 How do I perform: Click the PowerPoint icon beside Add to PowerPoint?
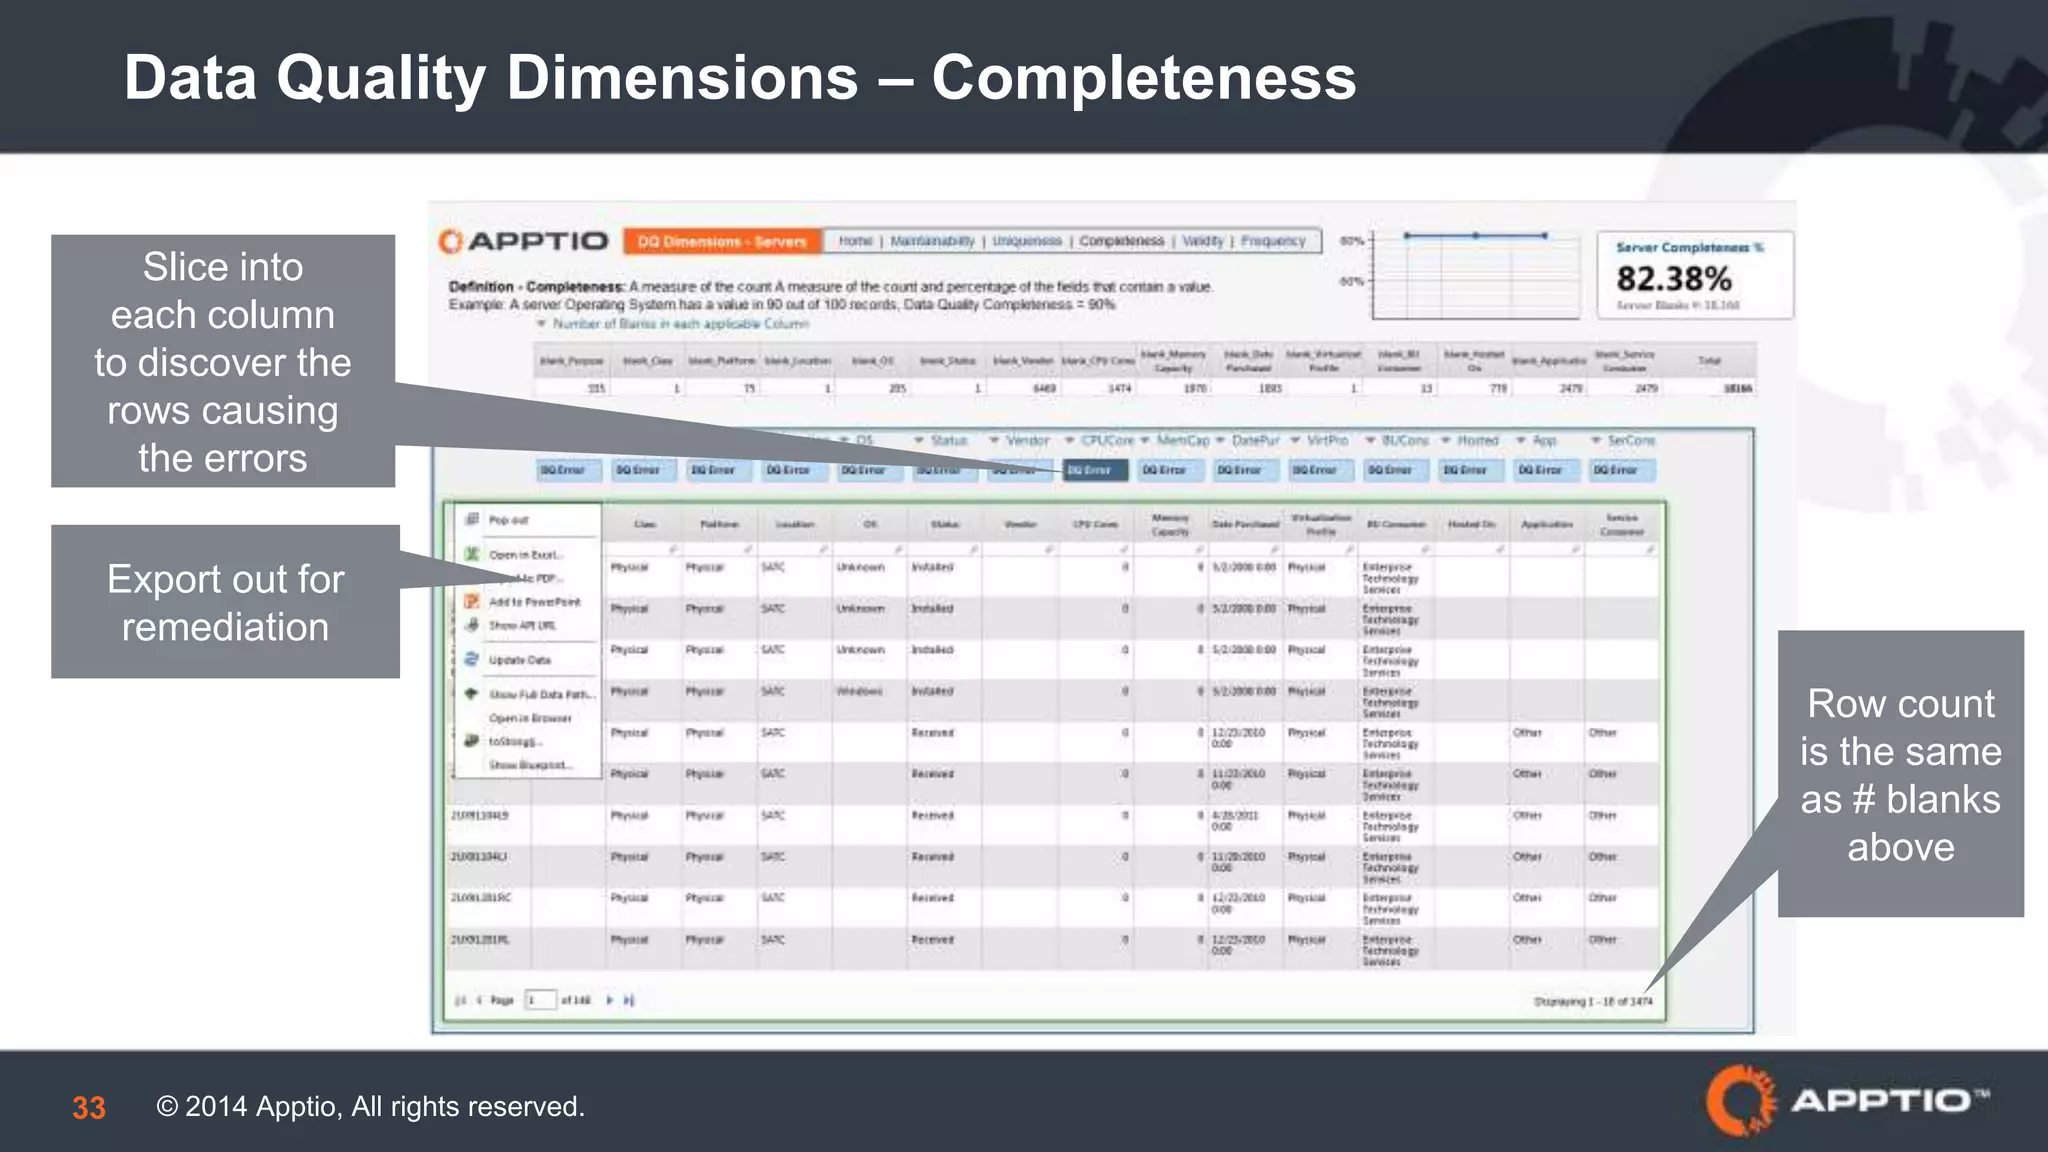tap(472, 601)
